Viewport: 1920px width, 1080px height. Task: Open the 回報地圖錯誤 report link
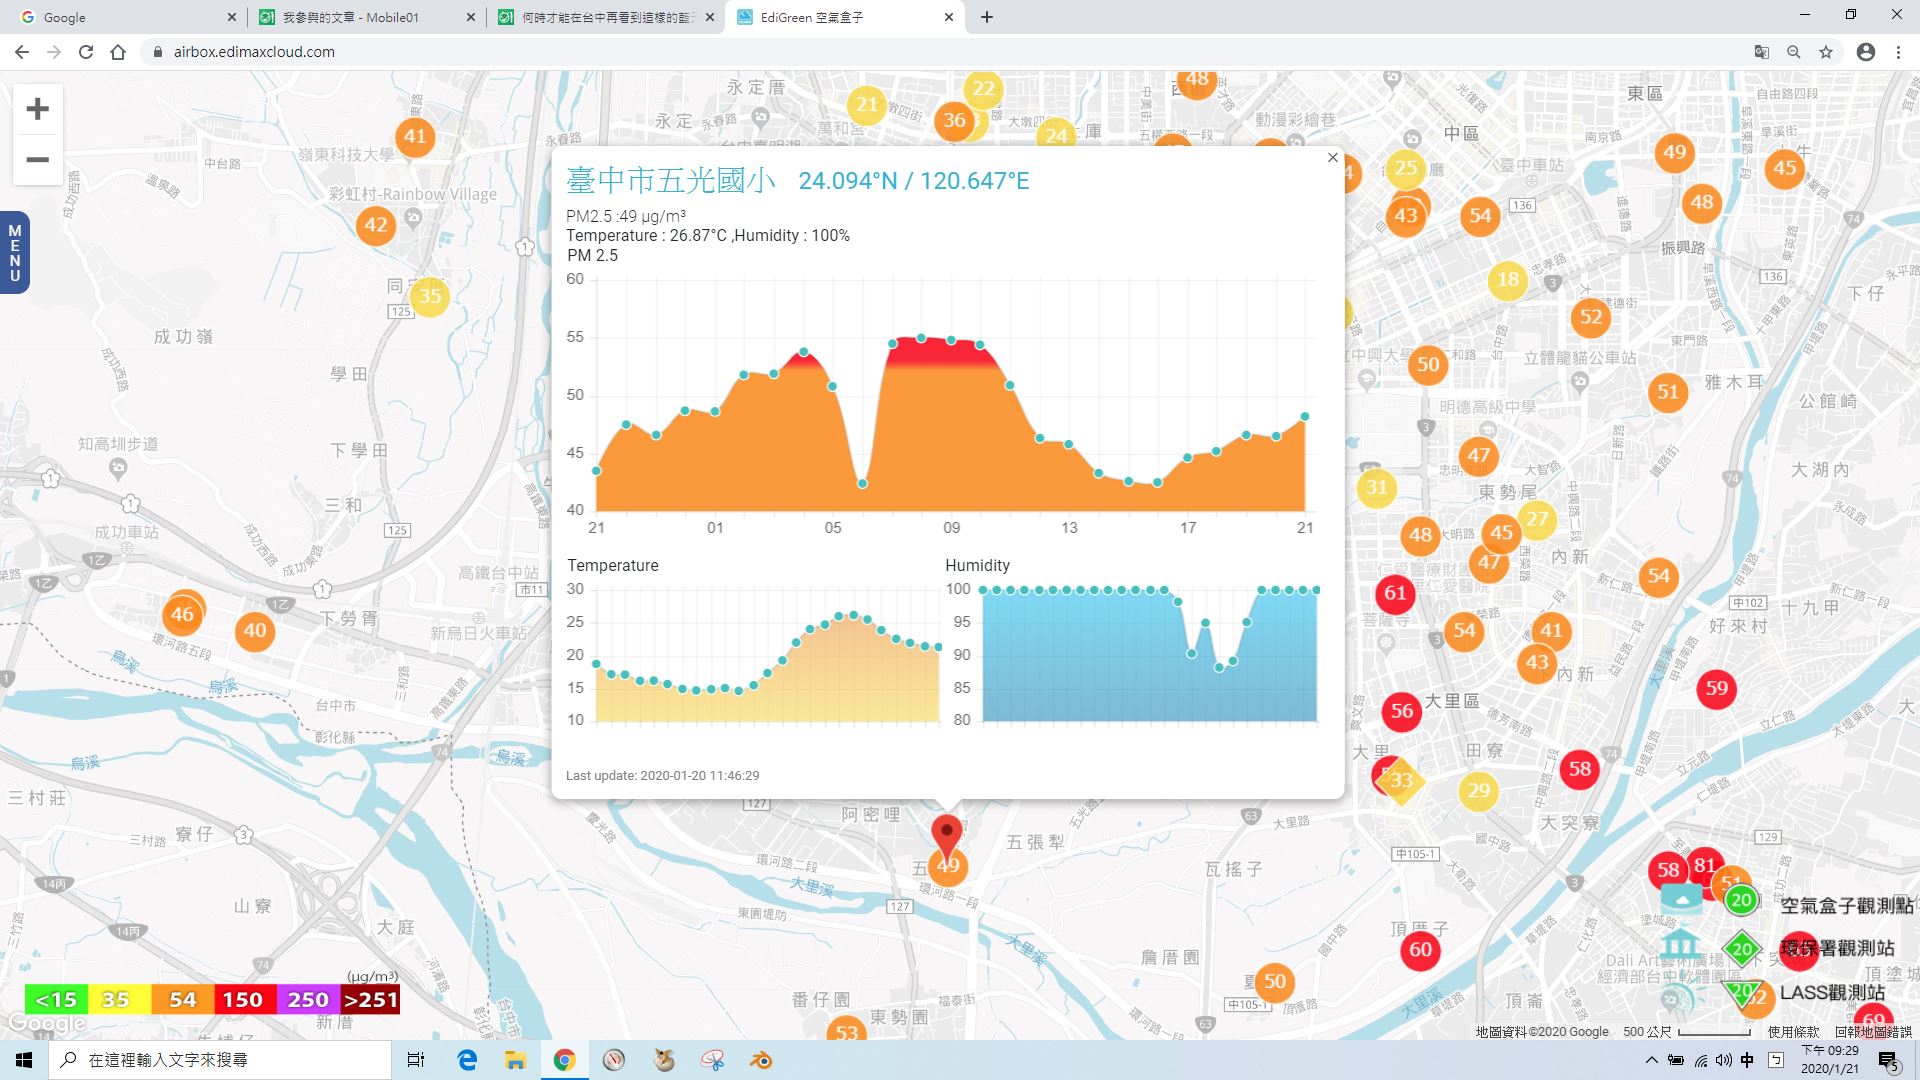(x=1873, y=1032)
